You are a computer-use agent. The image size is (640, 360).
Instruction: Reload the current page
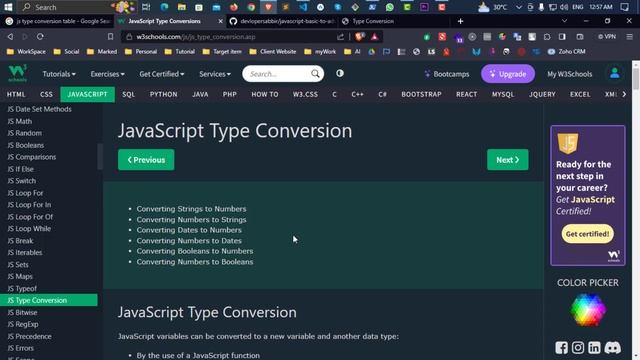tap(40, 37)
